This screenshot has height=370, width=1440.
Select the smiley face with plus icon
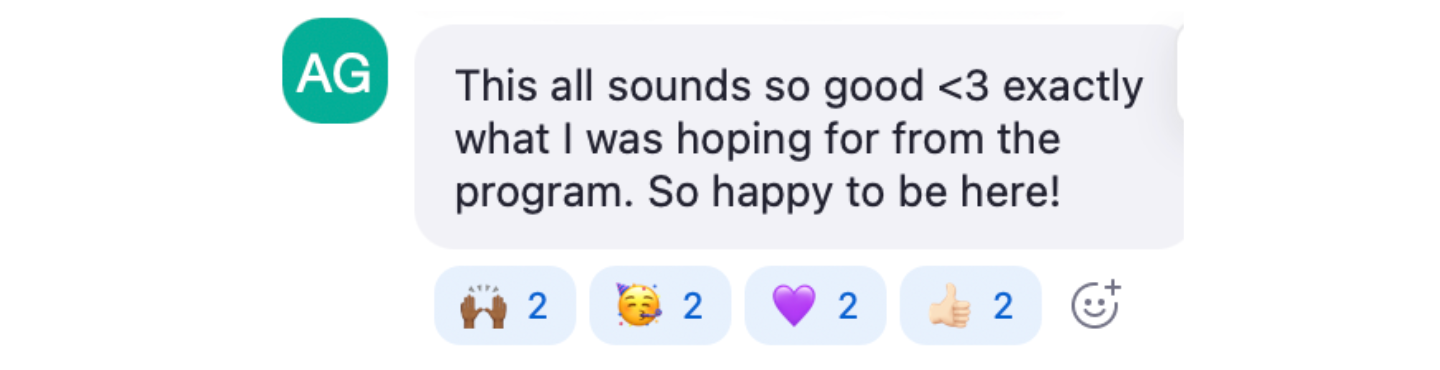1096,305
